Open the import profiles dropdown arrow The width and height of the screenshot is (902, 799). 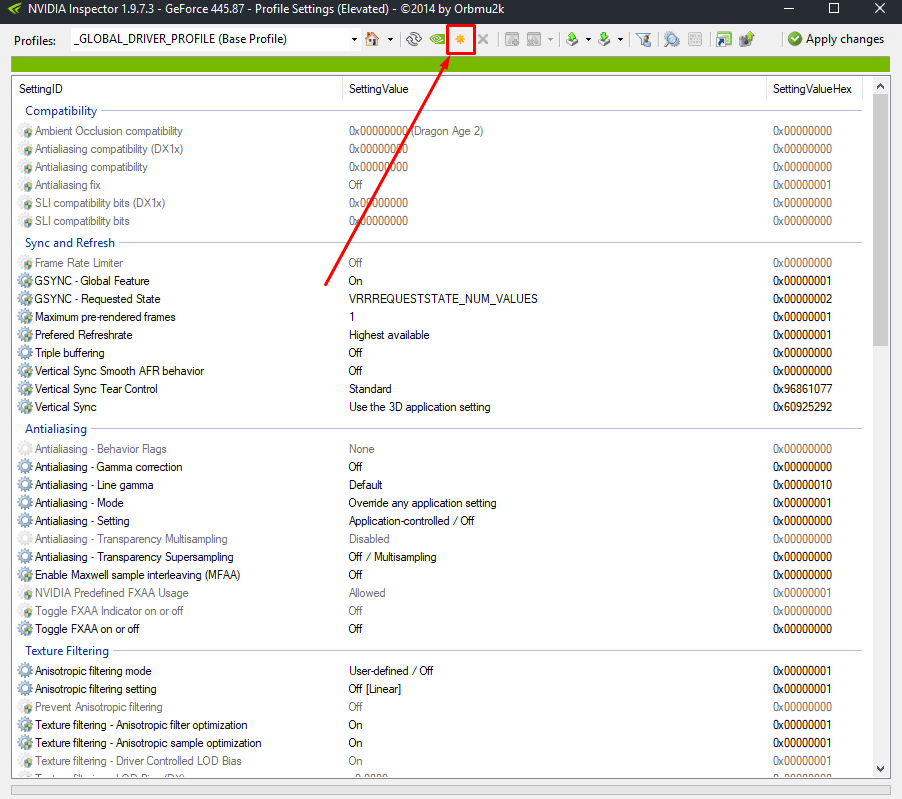click(620, 39)
